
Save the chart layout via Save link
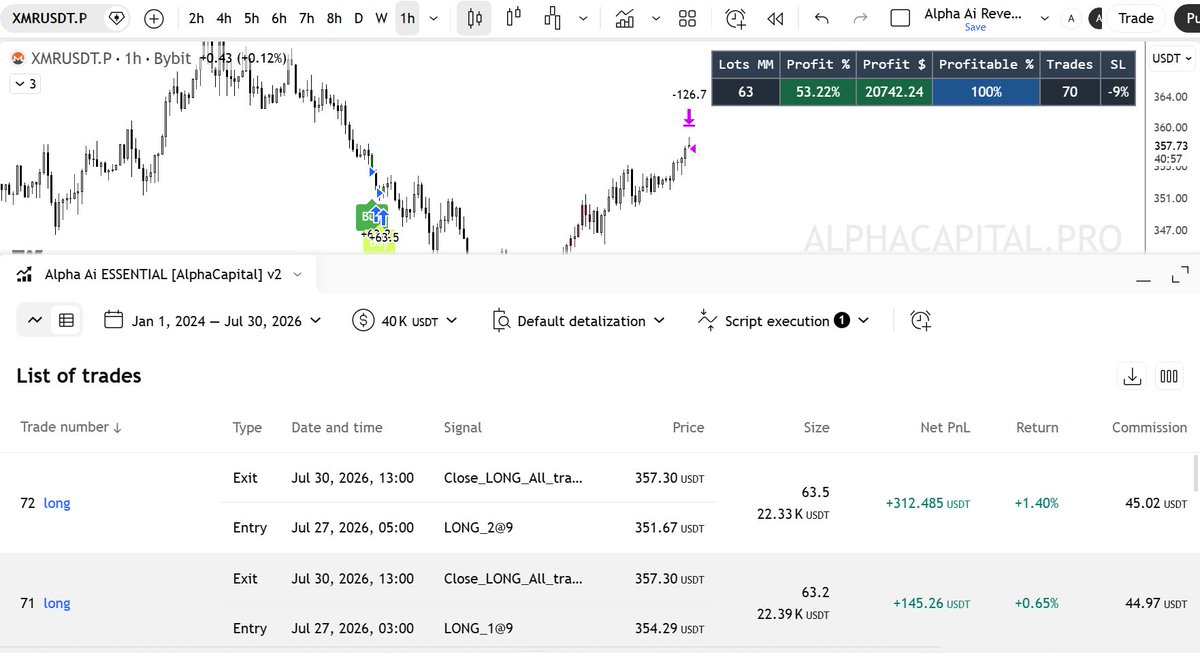pos(975,28)
